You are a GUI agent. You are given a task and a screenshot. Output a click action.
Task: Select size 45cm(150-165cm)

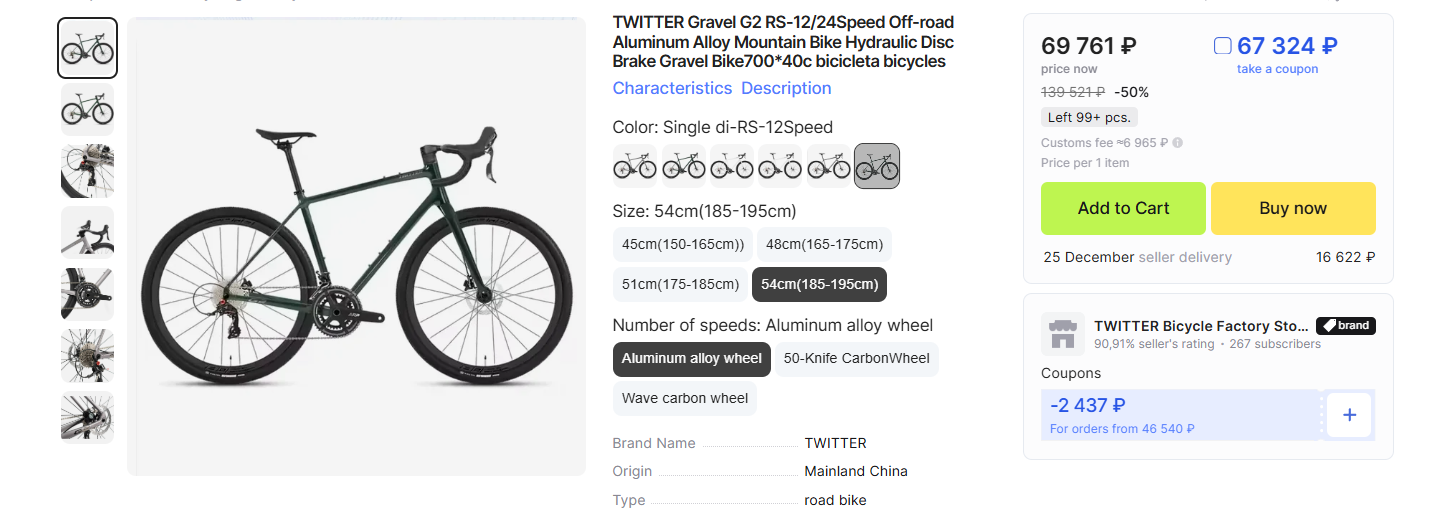click(683, 244)
